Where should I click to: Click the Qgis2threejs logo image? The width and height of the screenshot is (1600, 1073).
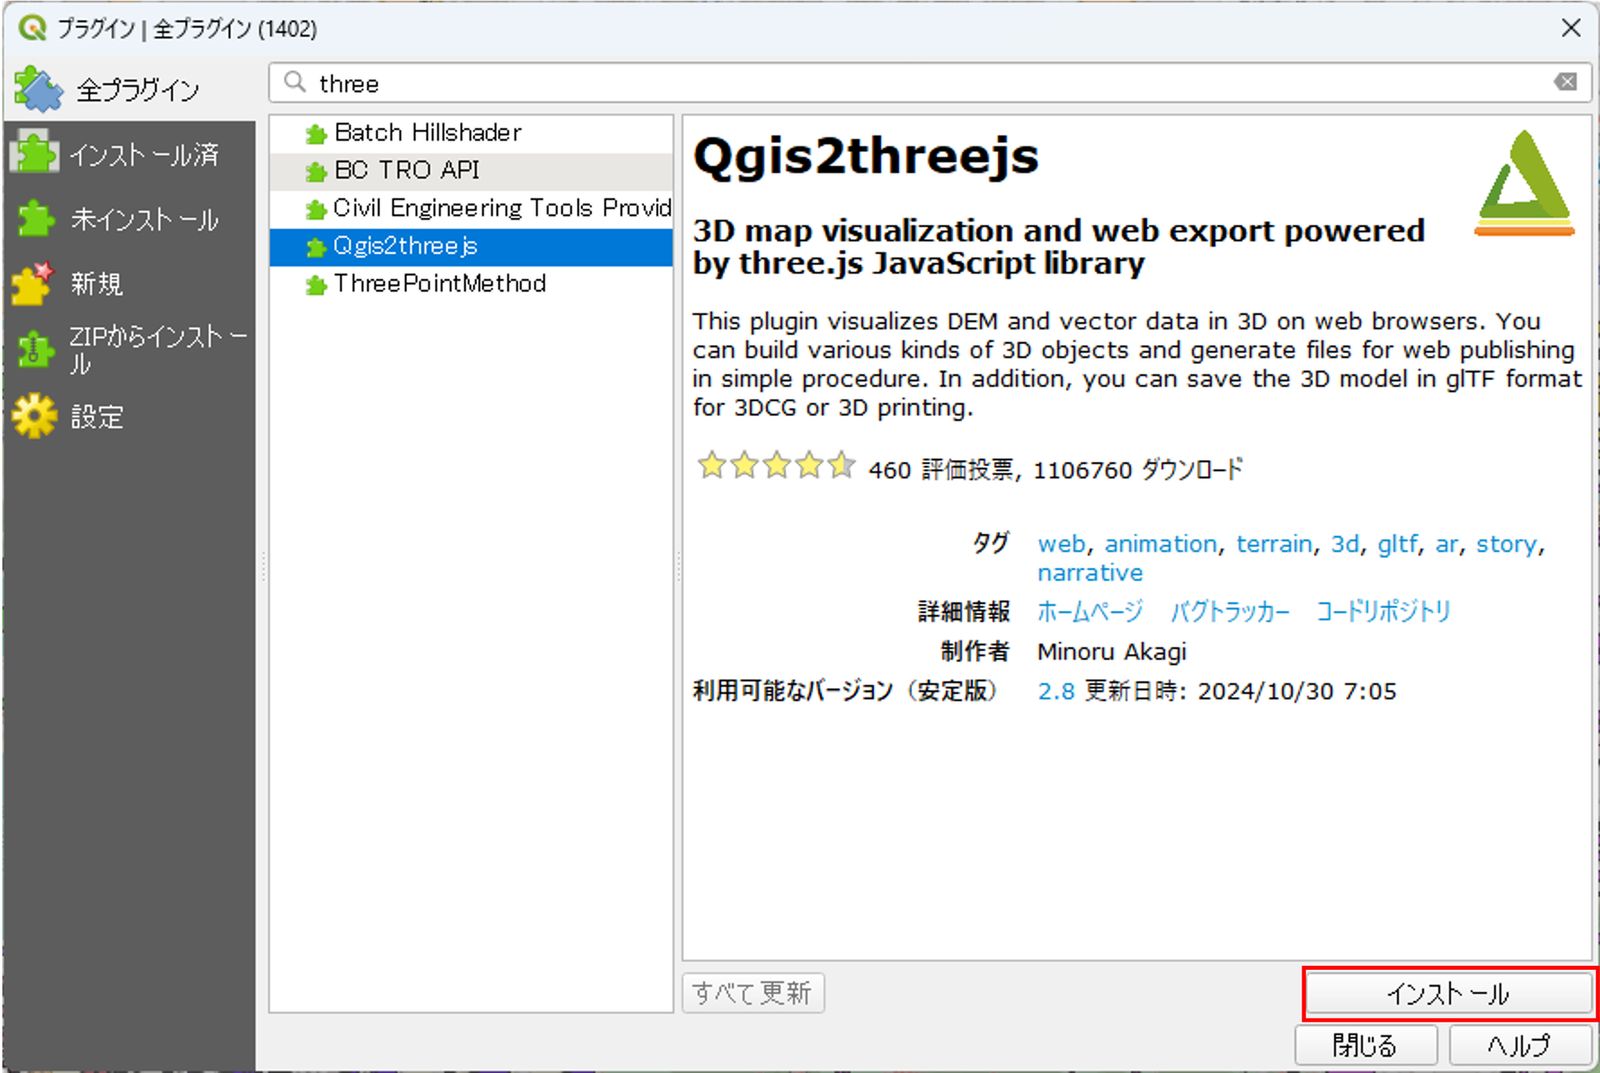tap(1524, 182)
